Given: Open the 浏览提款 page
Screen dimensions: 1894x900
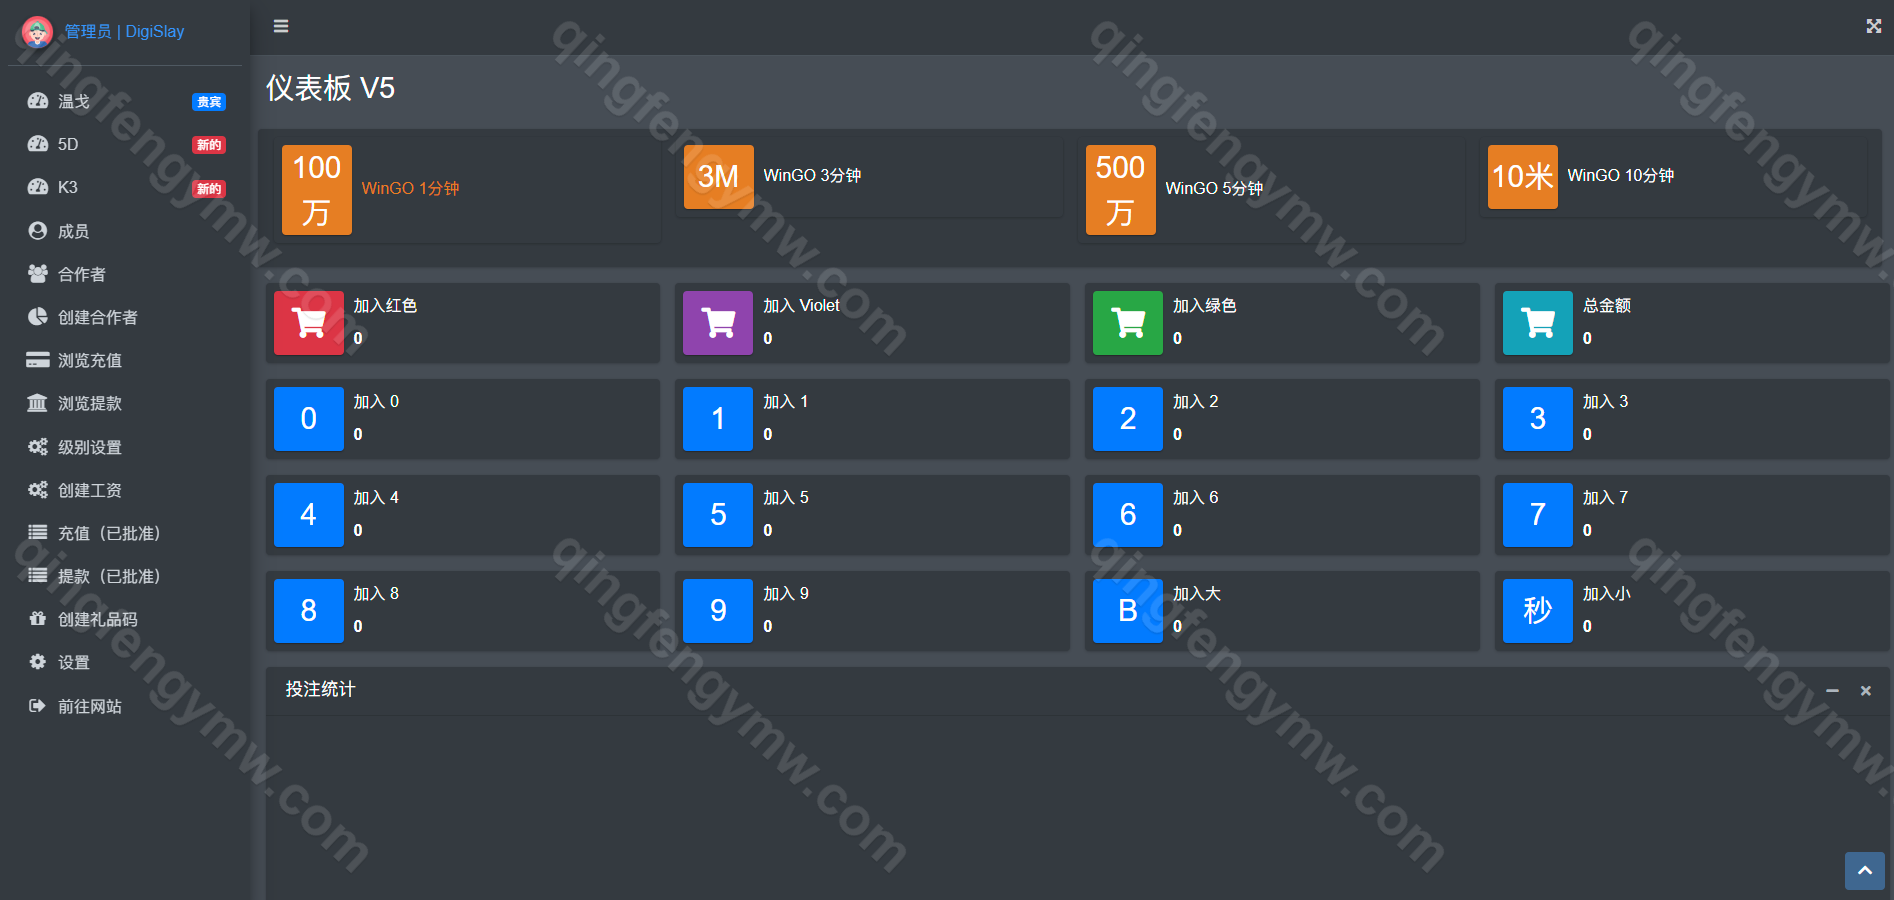Looking at the screenshot, I should 125,403.
